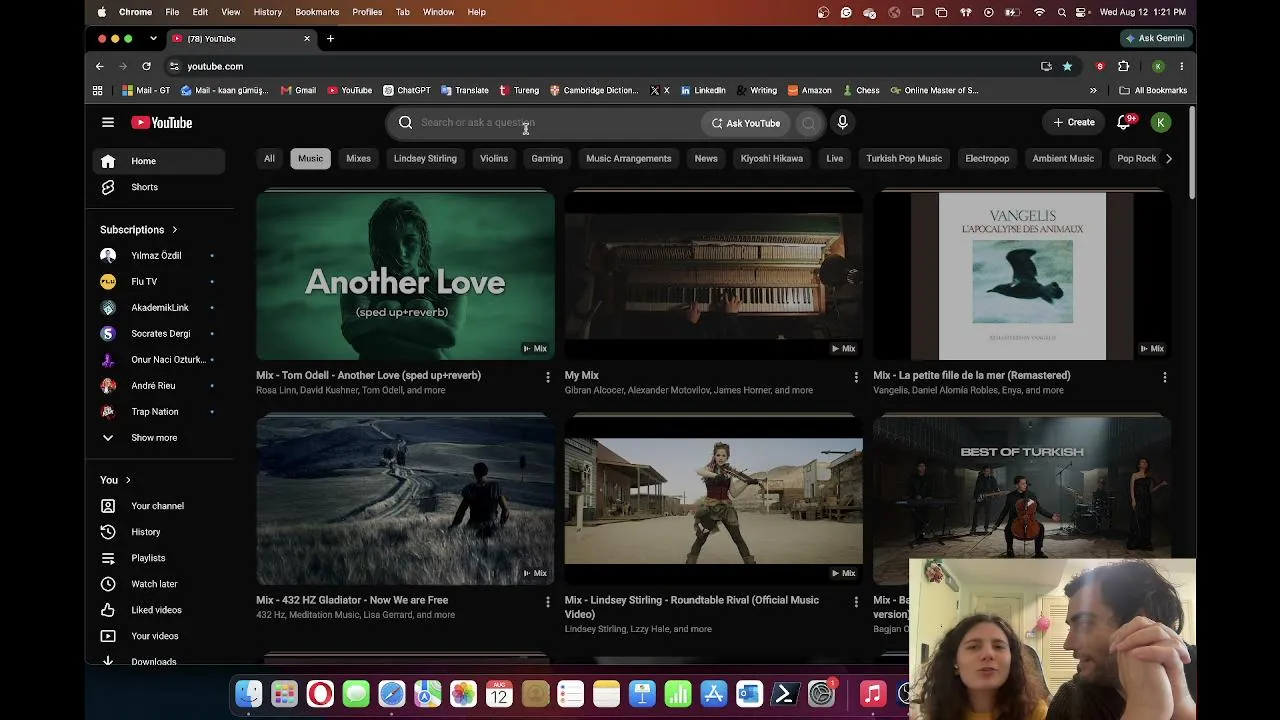
Task: Open the YouTube account avatar menu
Action: point(1160,122)
